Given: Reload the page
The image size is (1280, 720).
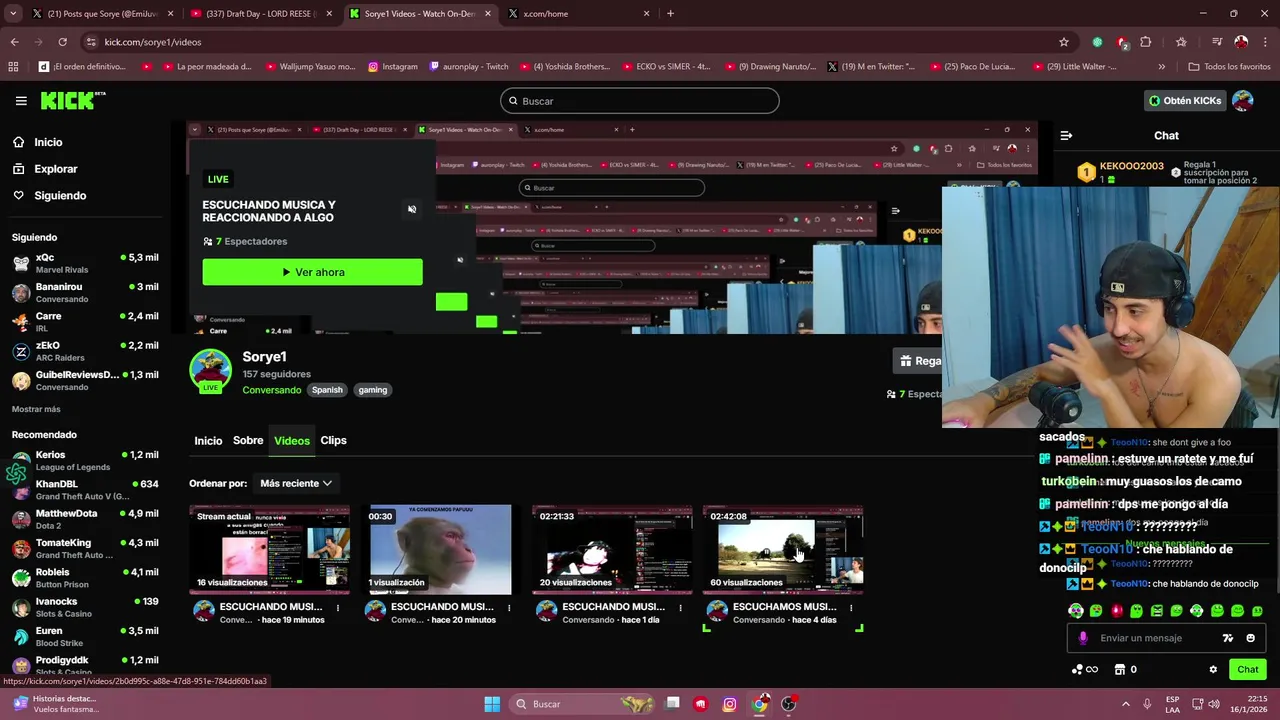Looking at the screenshot, I should click(62, 42).
